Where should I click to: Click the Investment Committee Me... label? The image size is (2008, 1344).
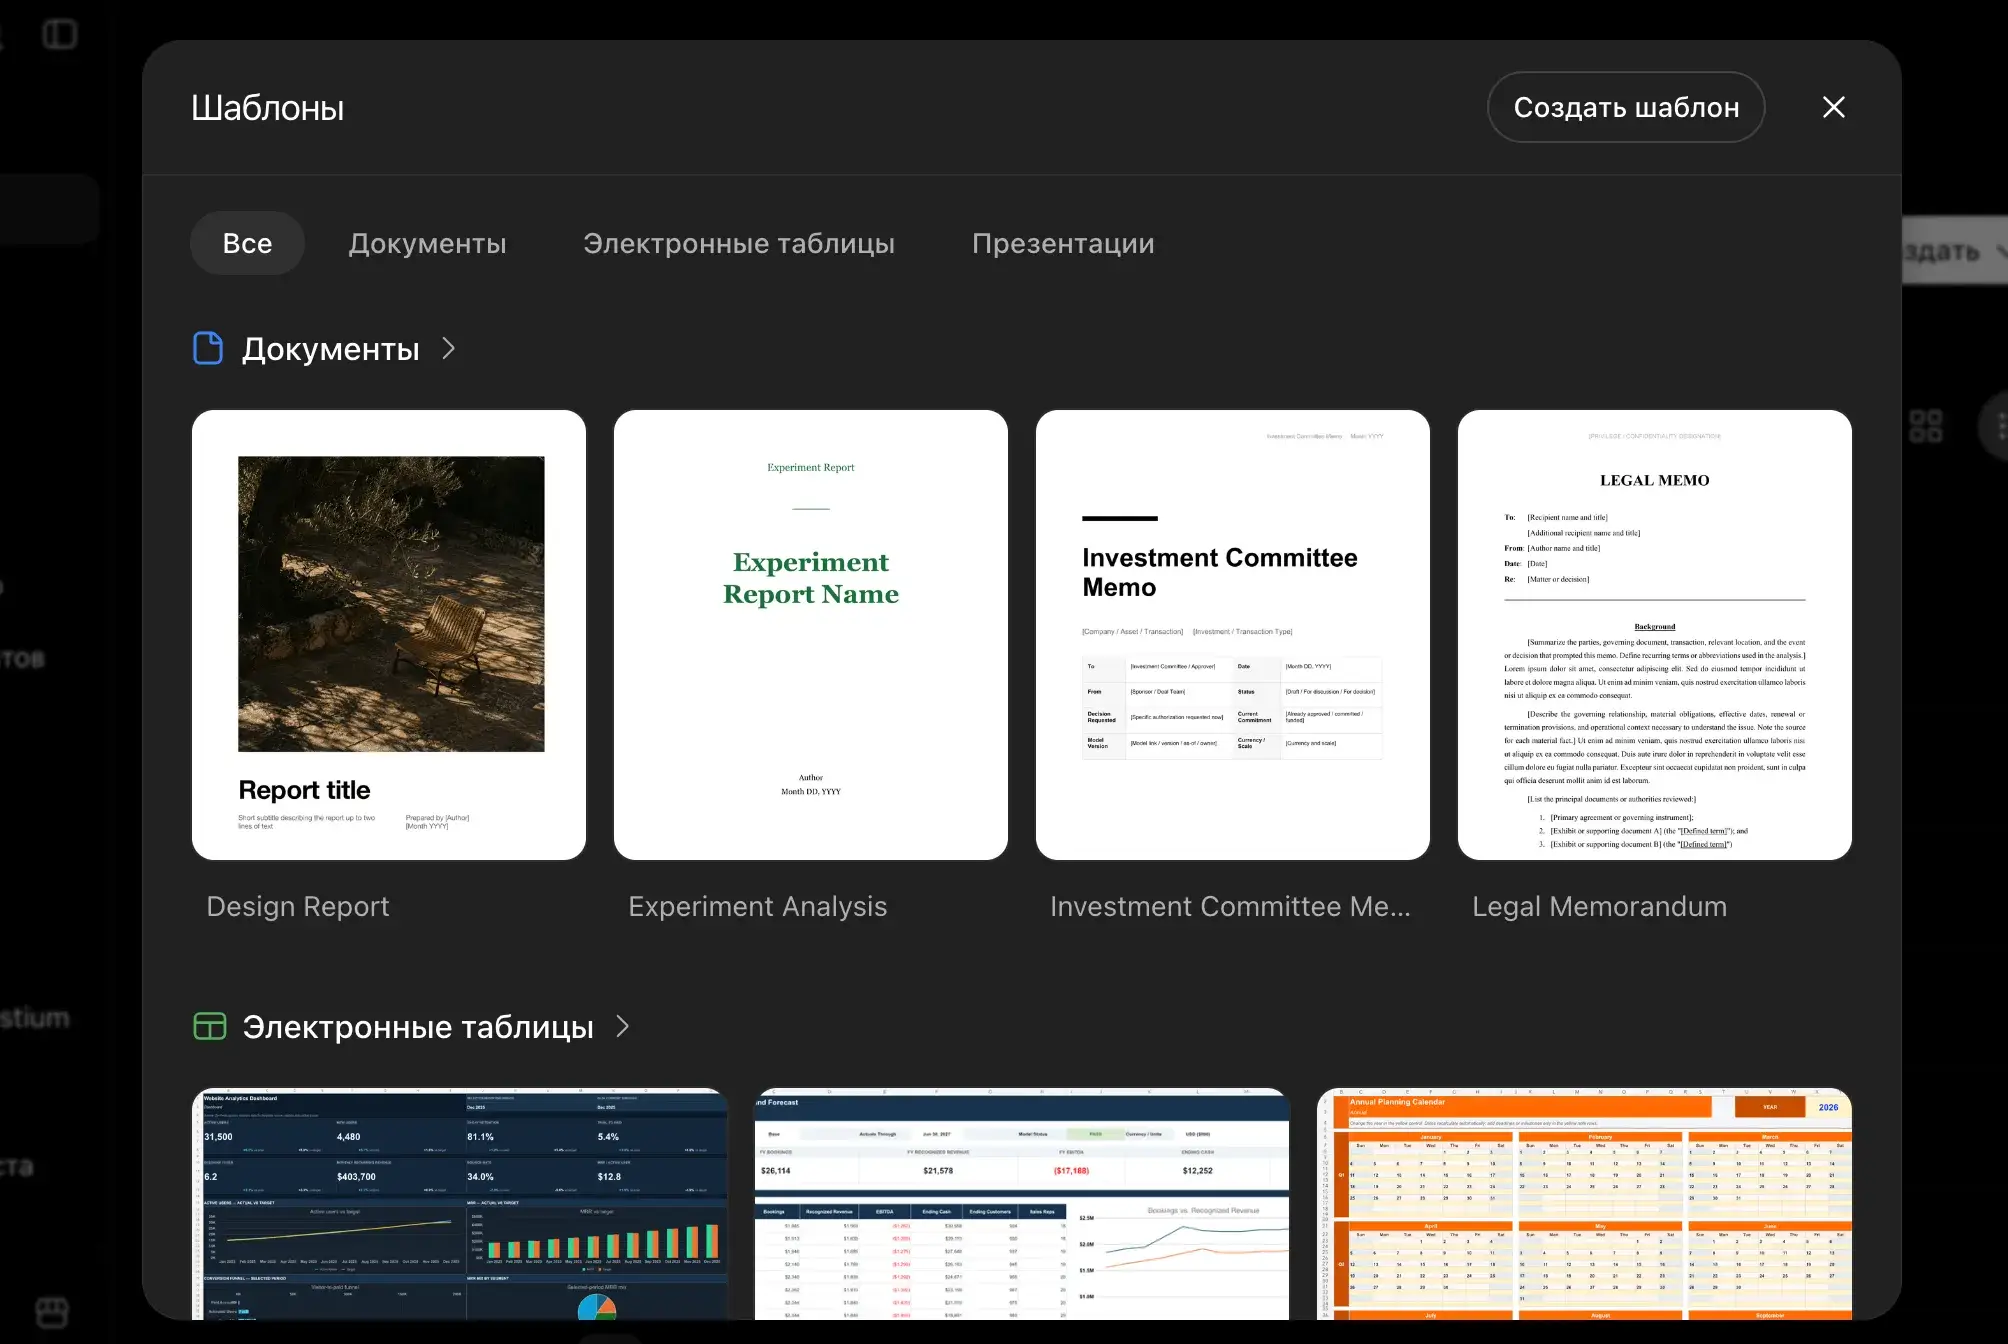[x=1230, y=906]
